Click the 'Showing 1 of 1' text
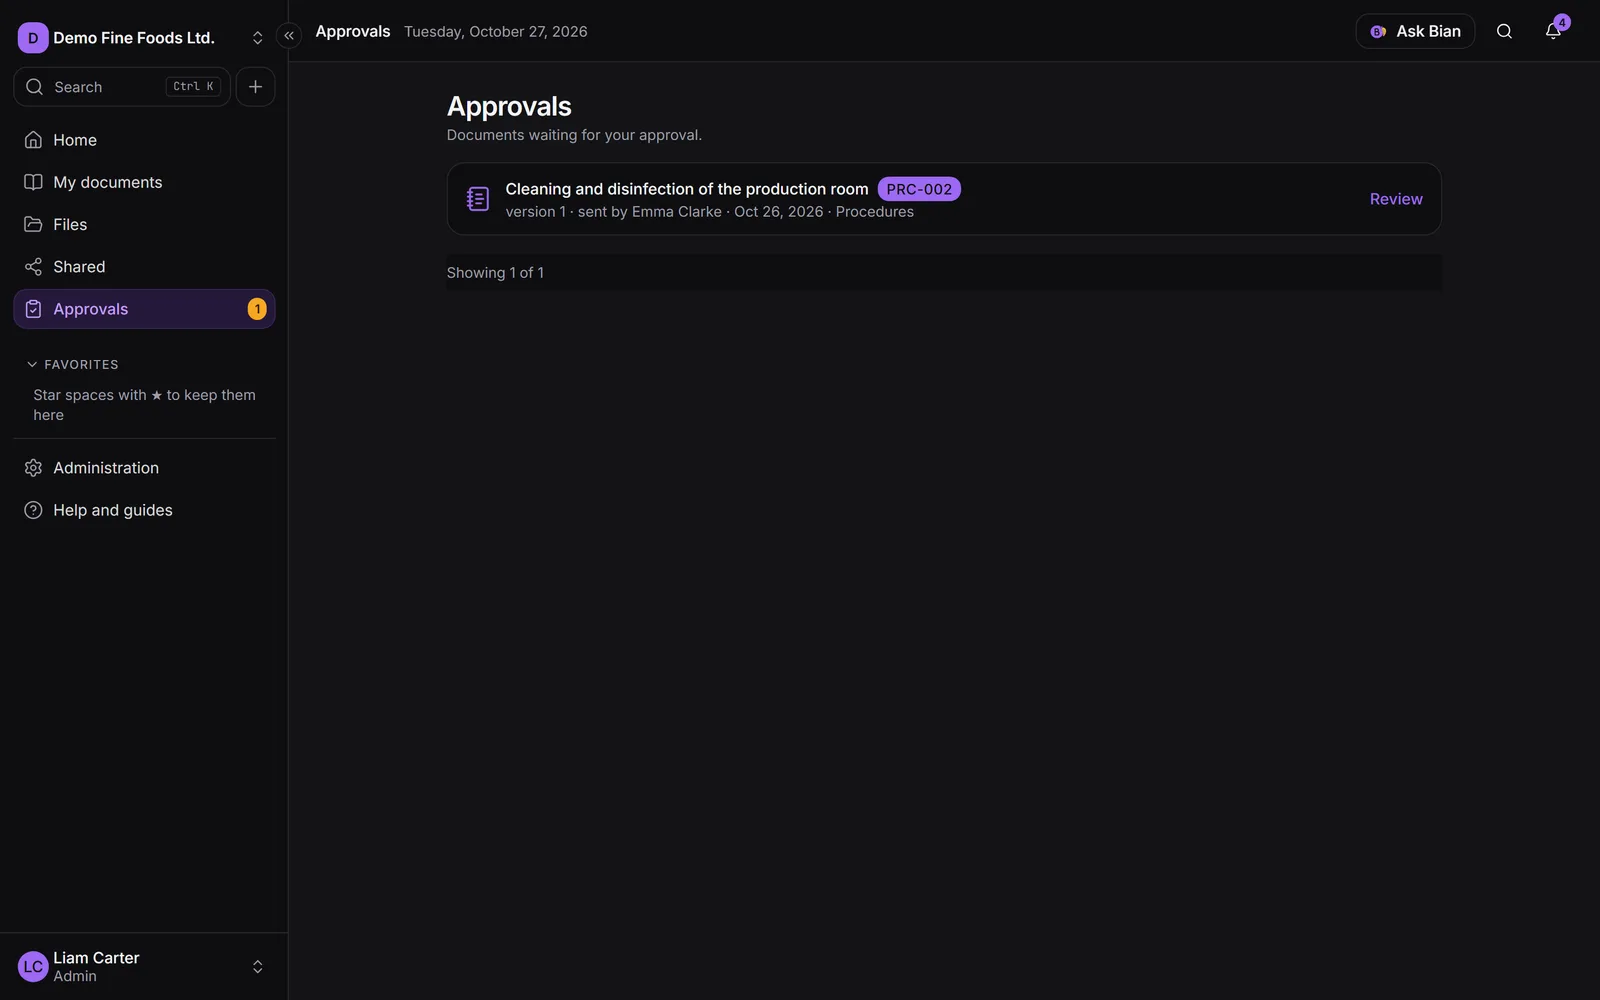This screenshot has height=1000, width=1600. (x=495, y=273)
